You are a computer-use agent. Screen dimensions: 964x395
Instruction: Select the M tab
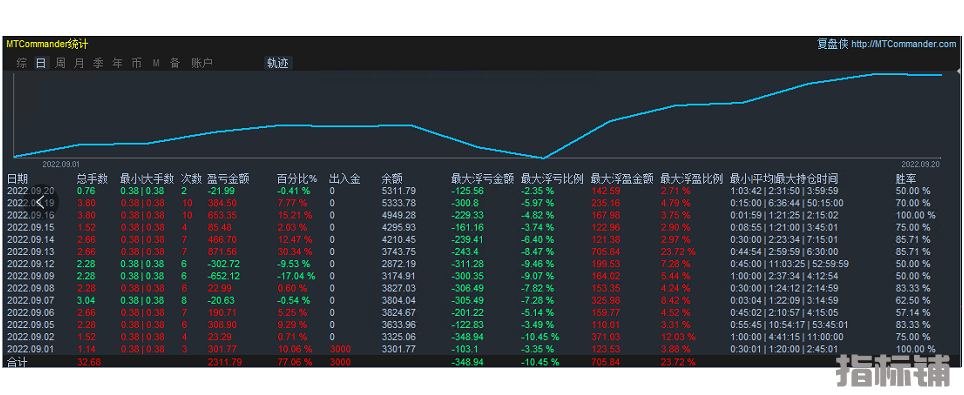(x=156, y=63)
